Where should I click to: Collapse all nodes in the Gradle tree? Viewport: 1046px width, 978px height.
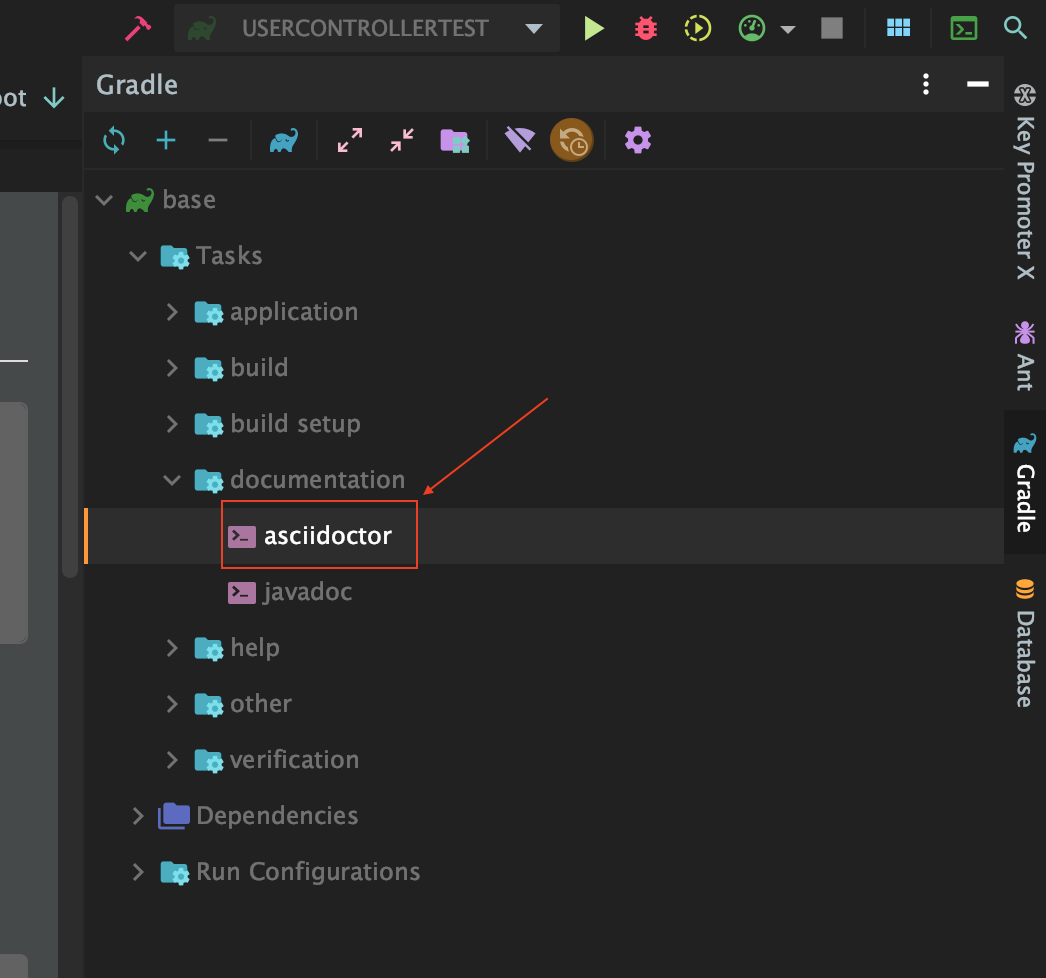[x=402, y=140]
